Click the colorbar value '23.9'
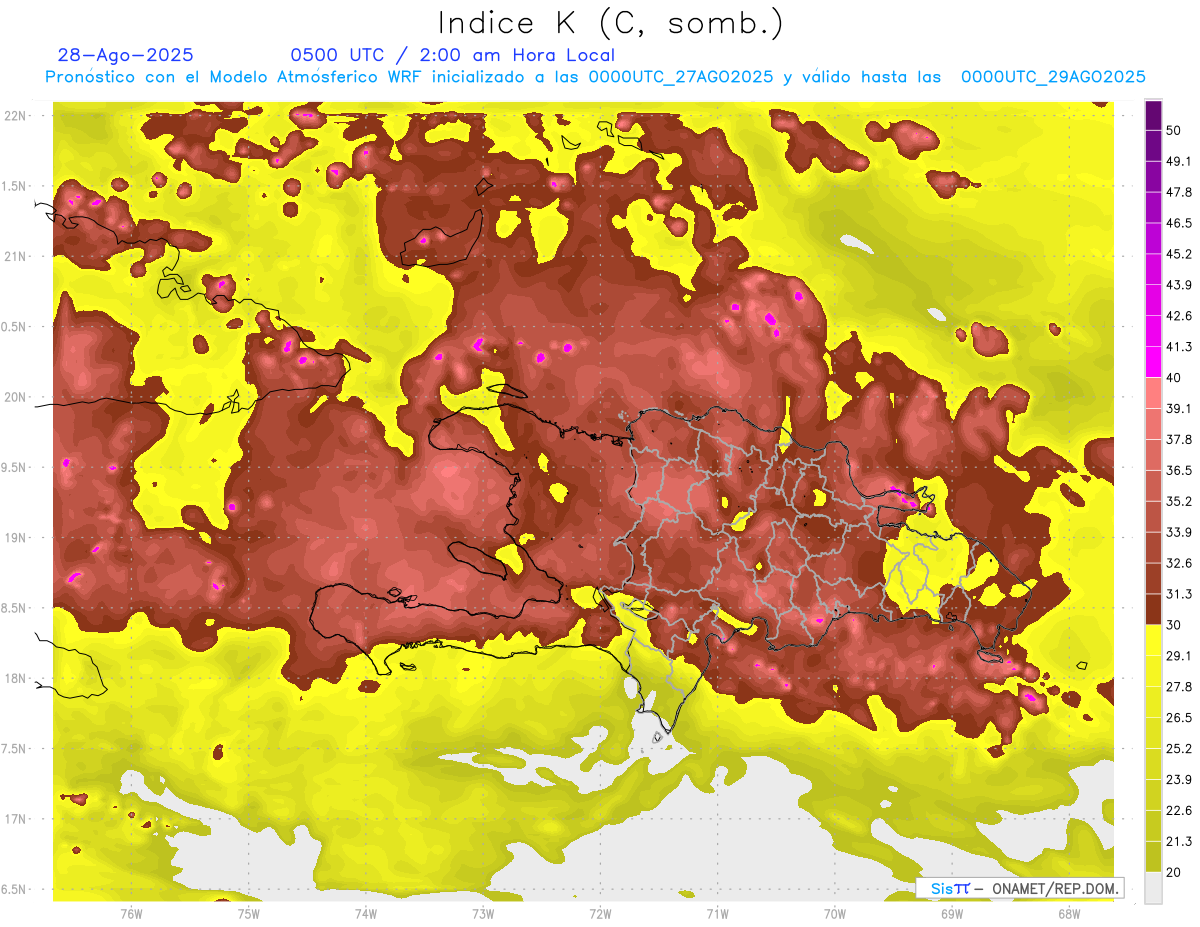The width and height of the screenshot is (1200, 927). click(1178, 780)
